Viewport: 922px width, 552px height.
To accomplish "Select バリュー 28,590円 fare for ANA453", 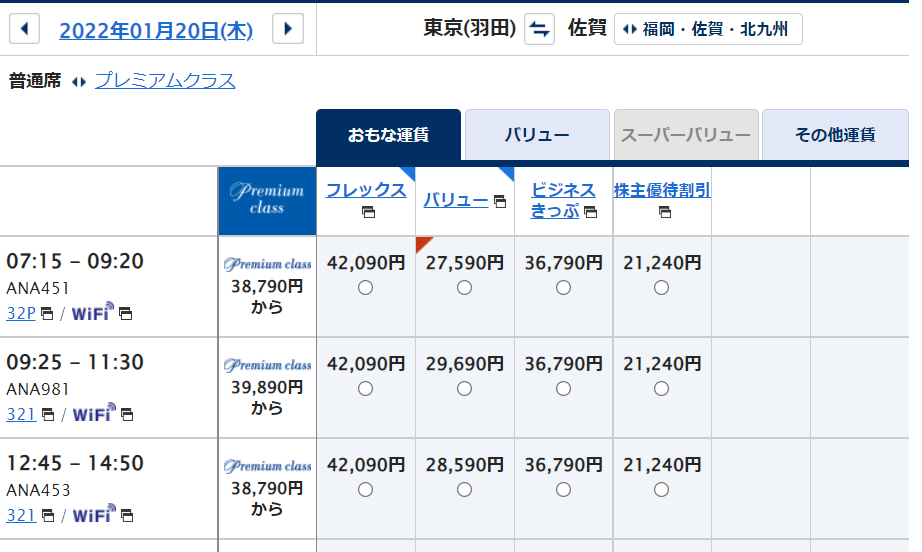I will [x=465, y=490].
